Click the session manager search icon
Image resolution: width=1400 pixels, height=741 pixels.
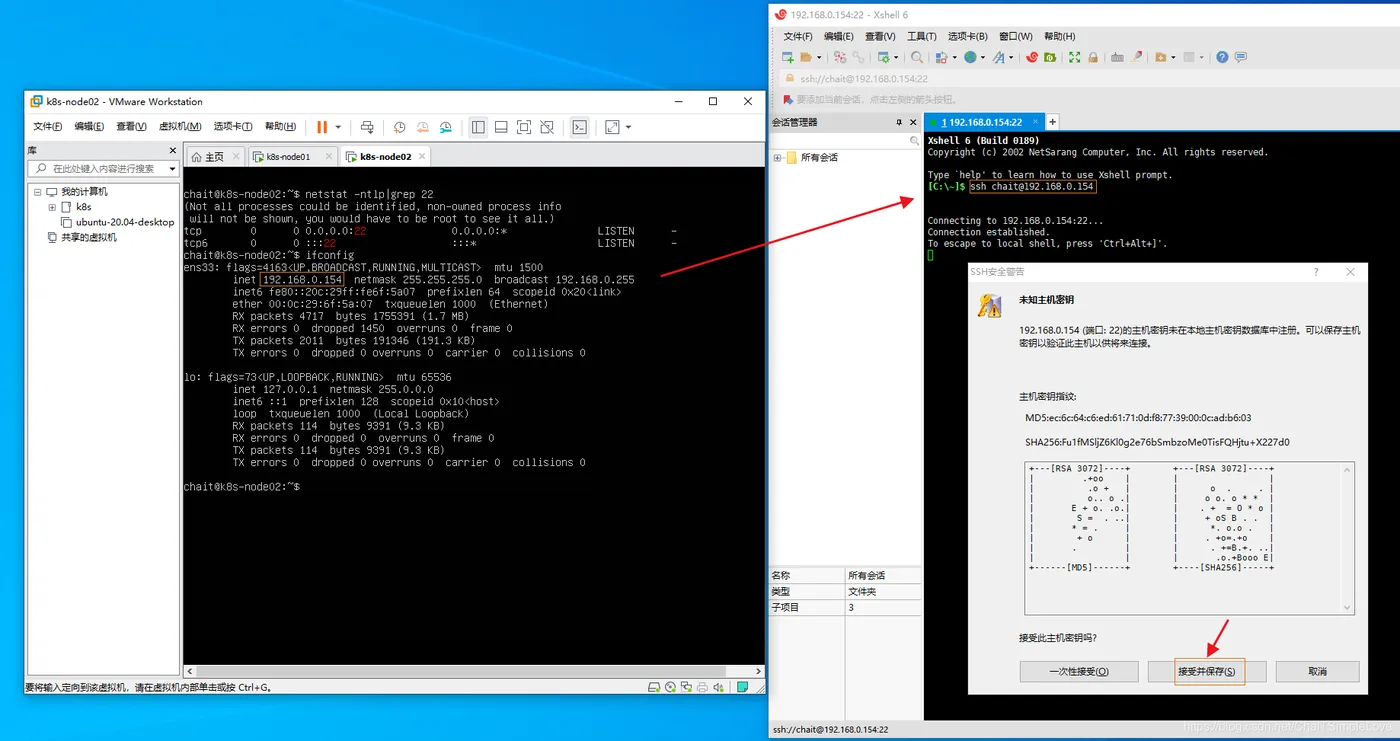point(914,142)
